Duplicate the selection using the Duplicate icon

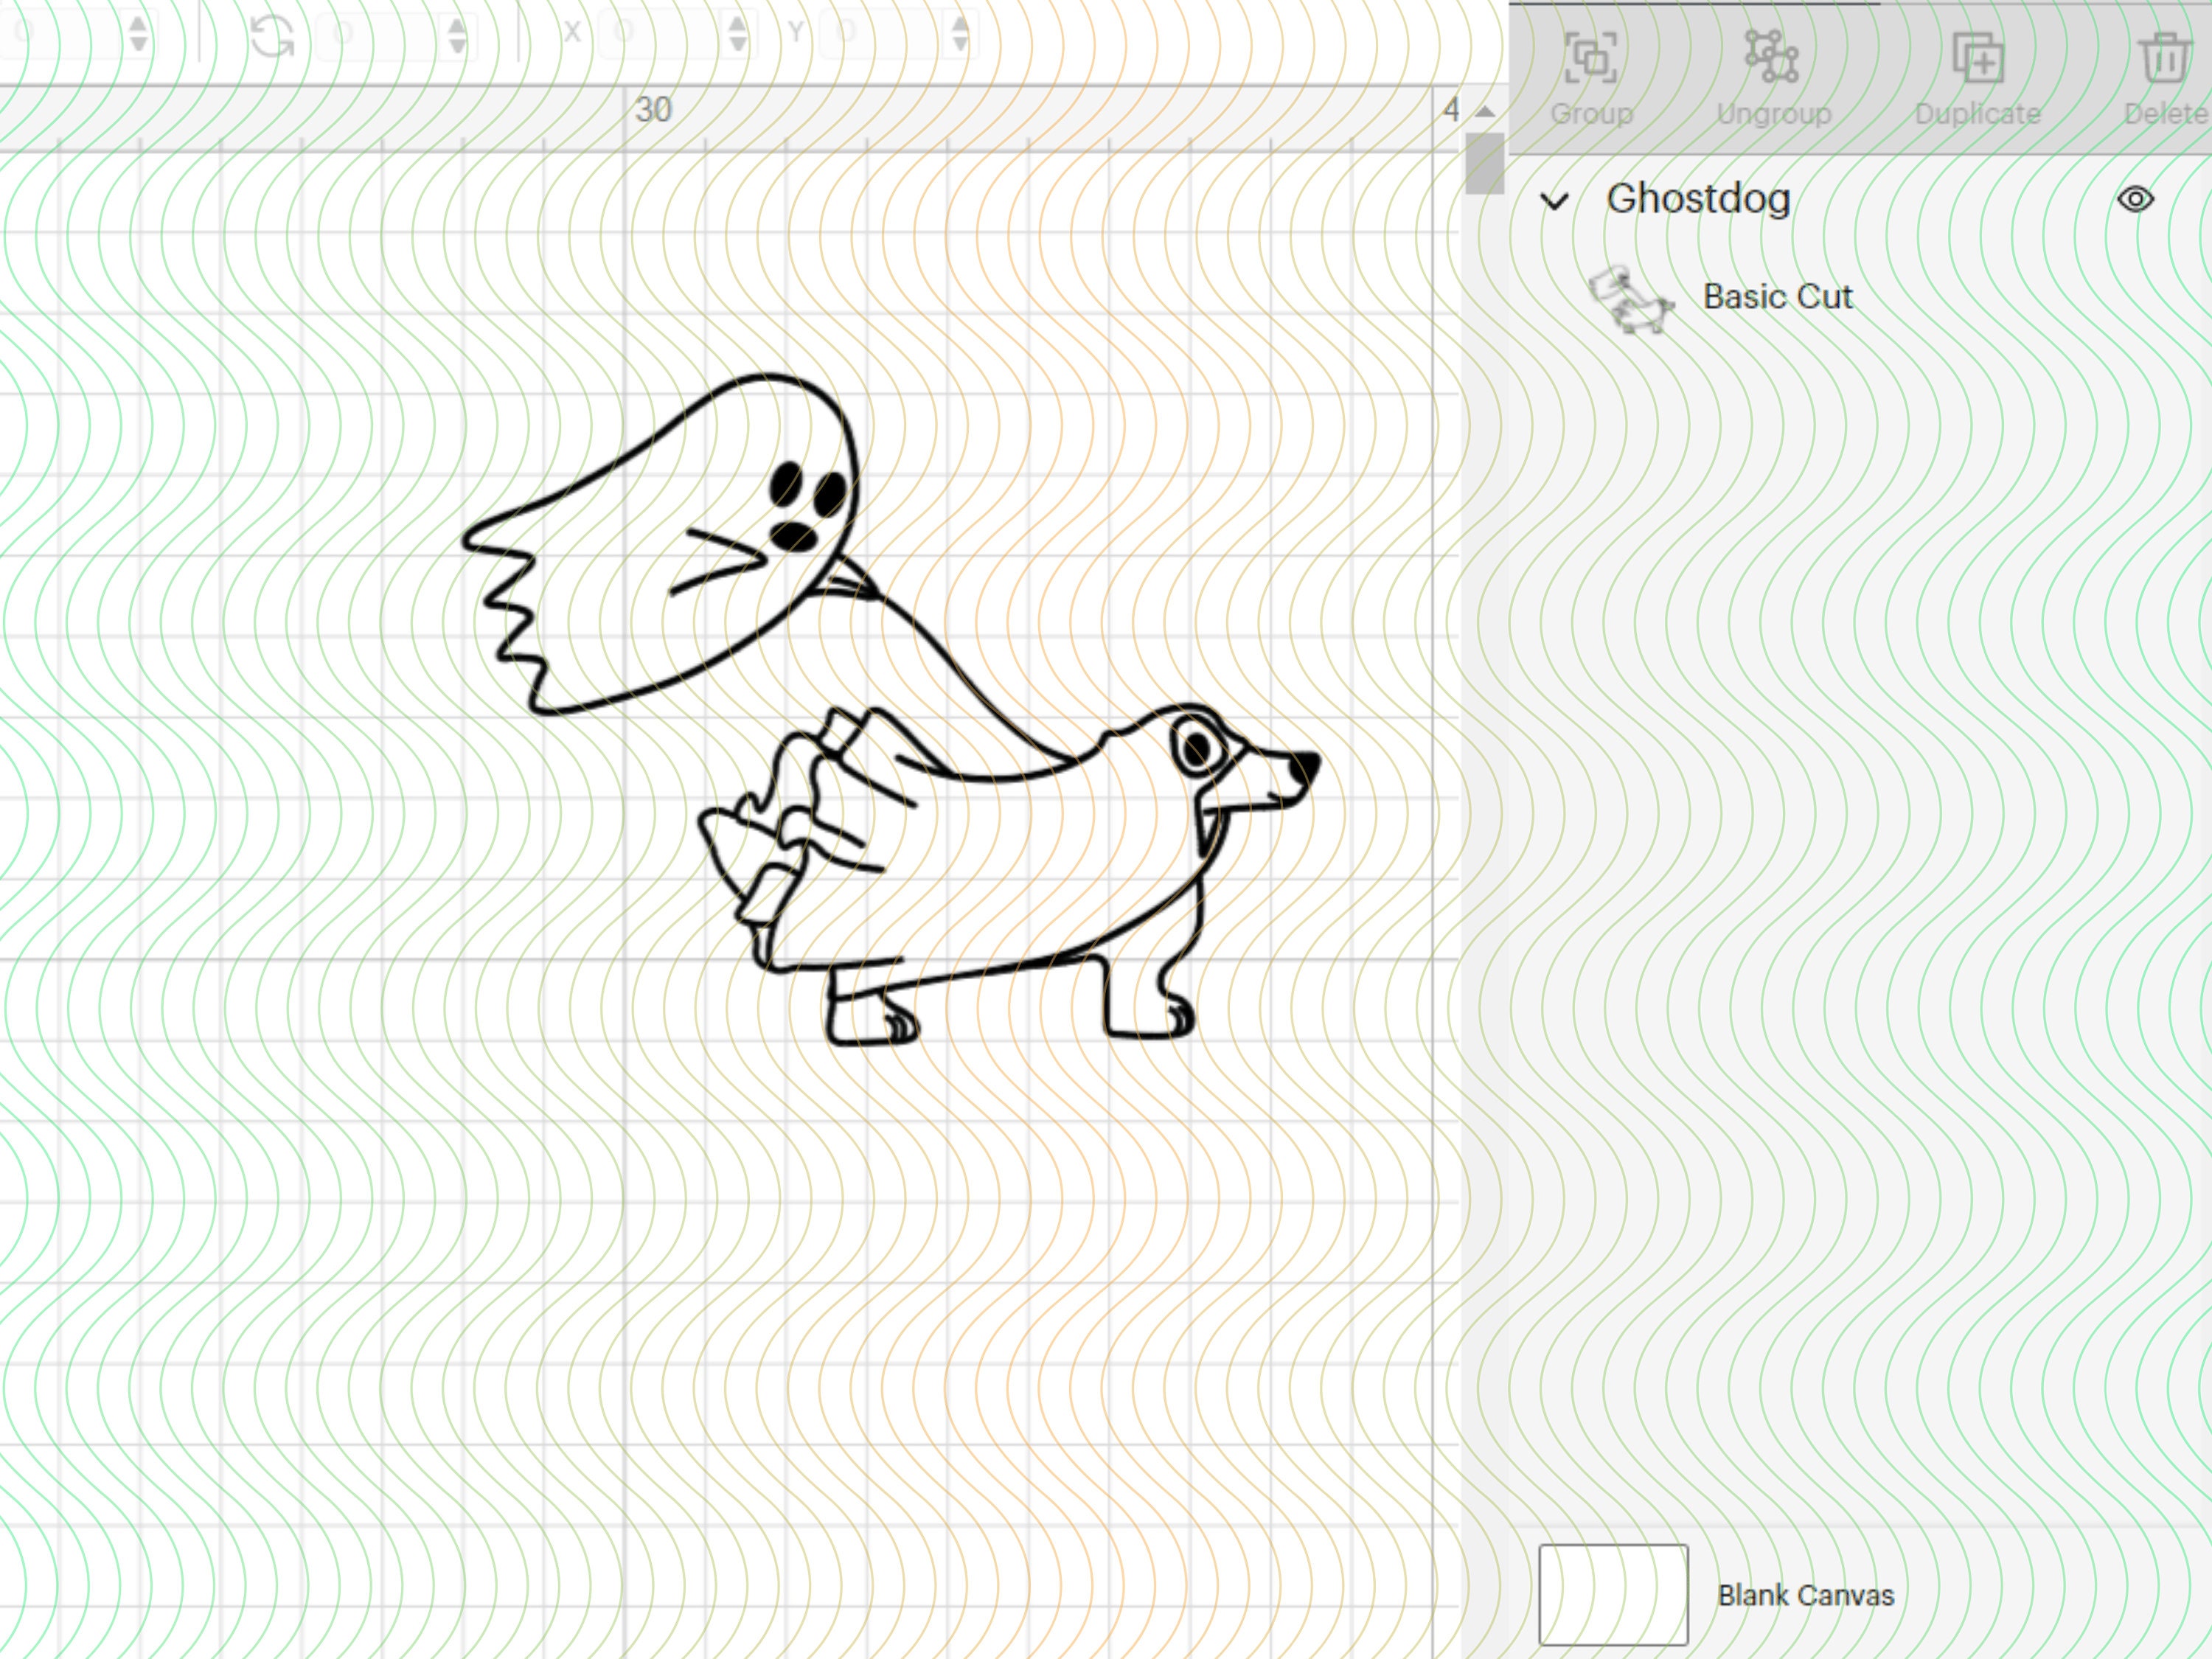point(1979,58)
